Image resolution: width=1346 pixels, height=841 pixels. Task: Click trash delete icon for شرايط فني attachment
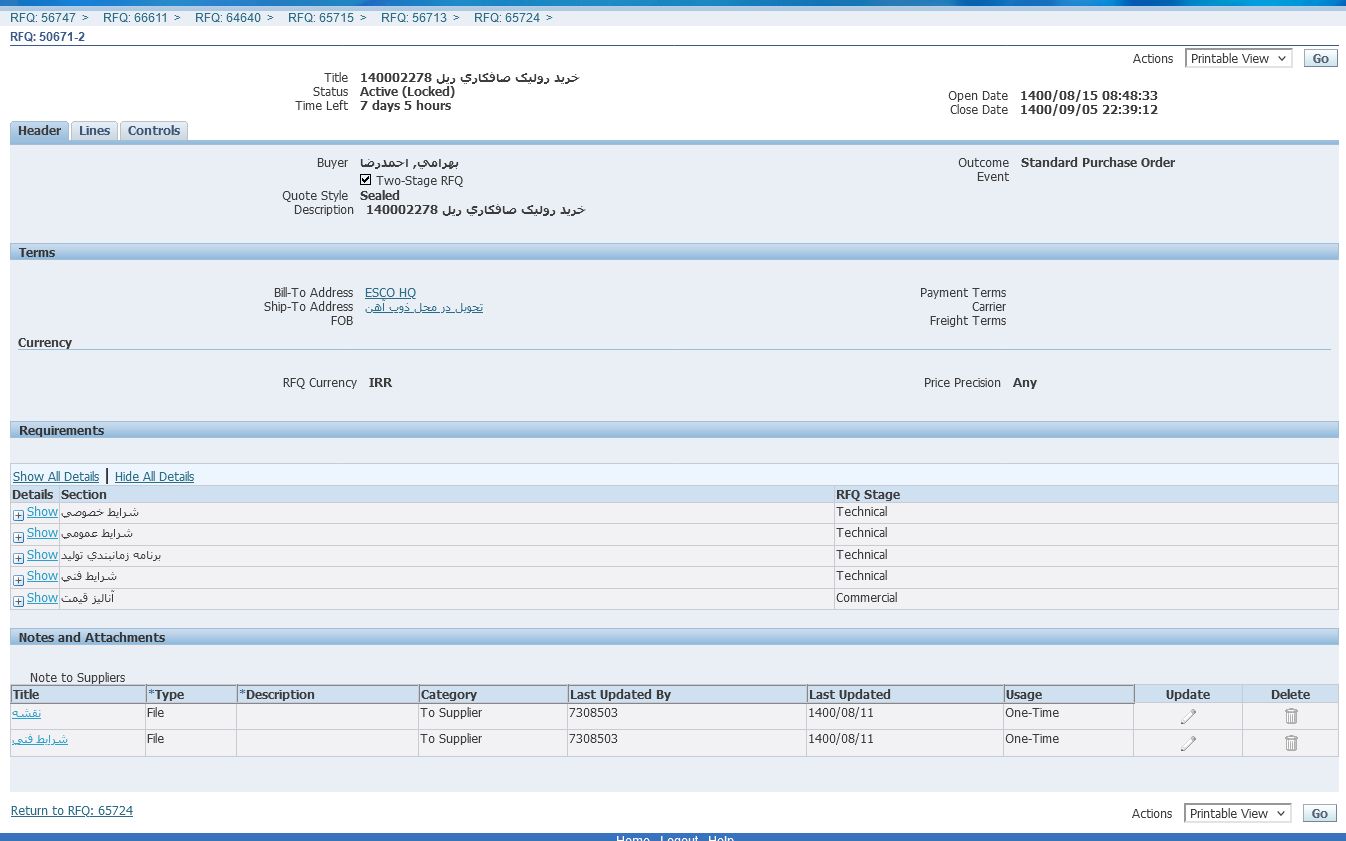tap(1291, 743)
